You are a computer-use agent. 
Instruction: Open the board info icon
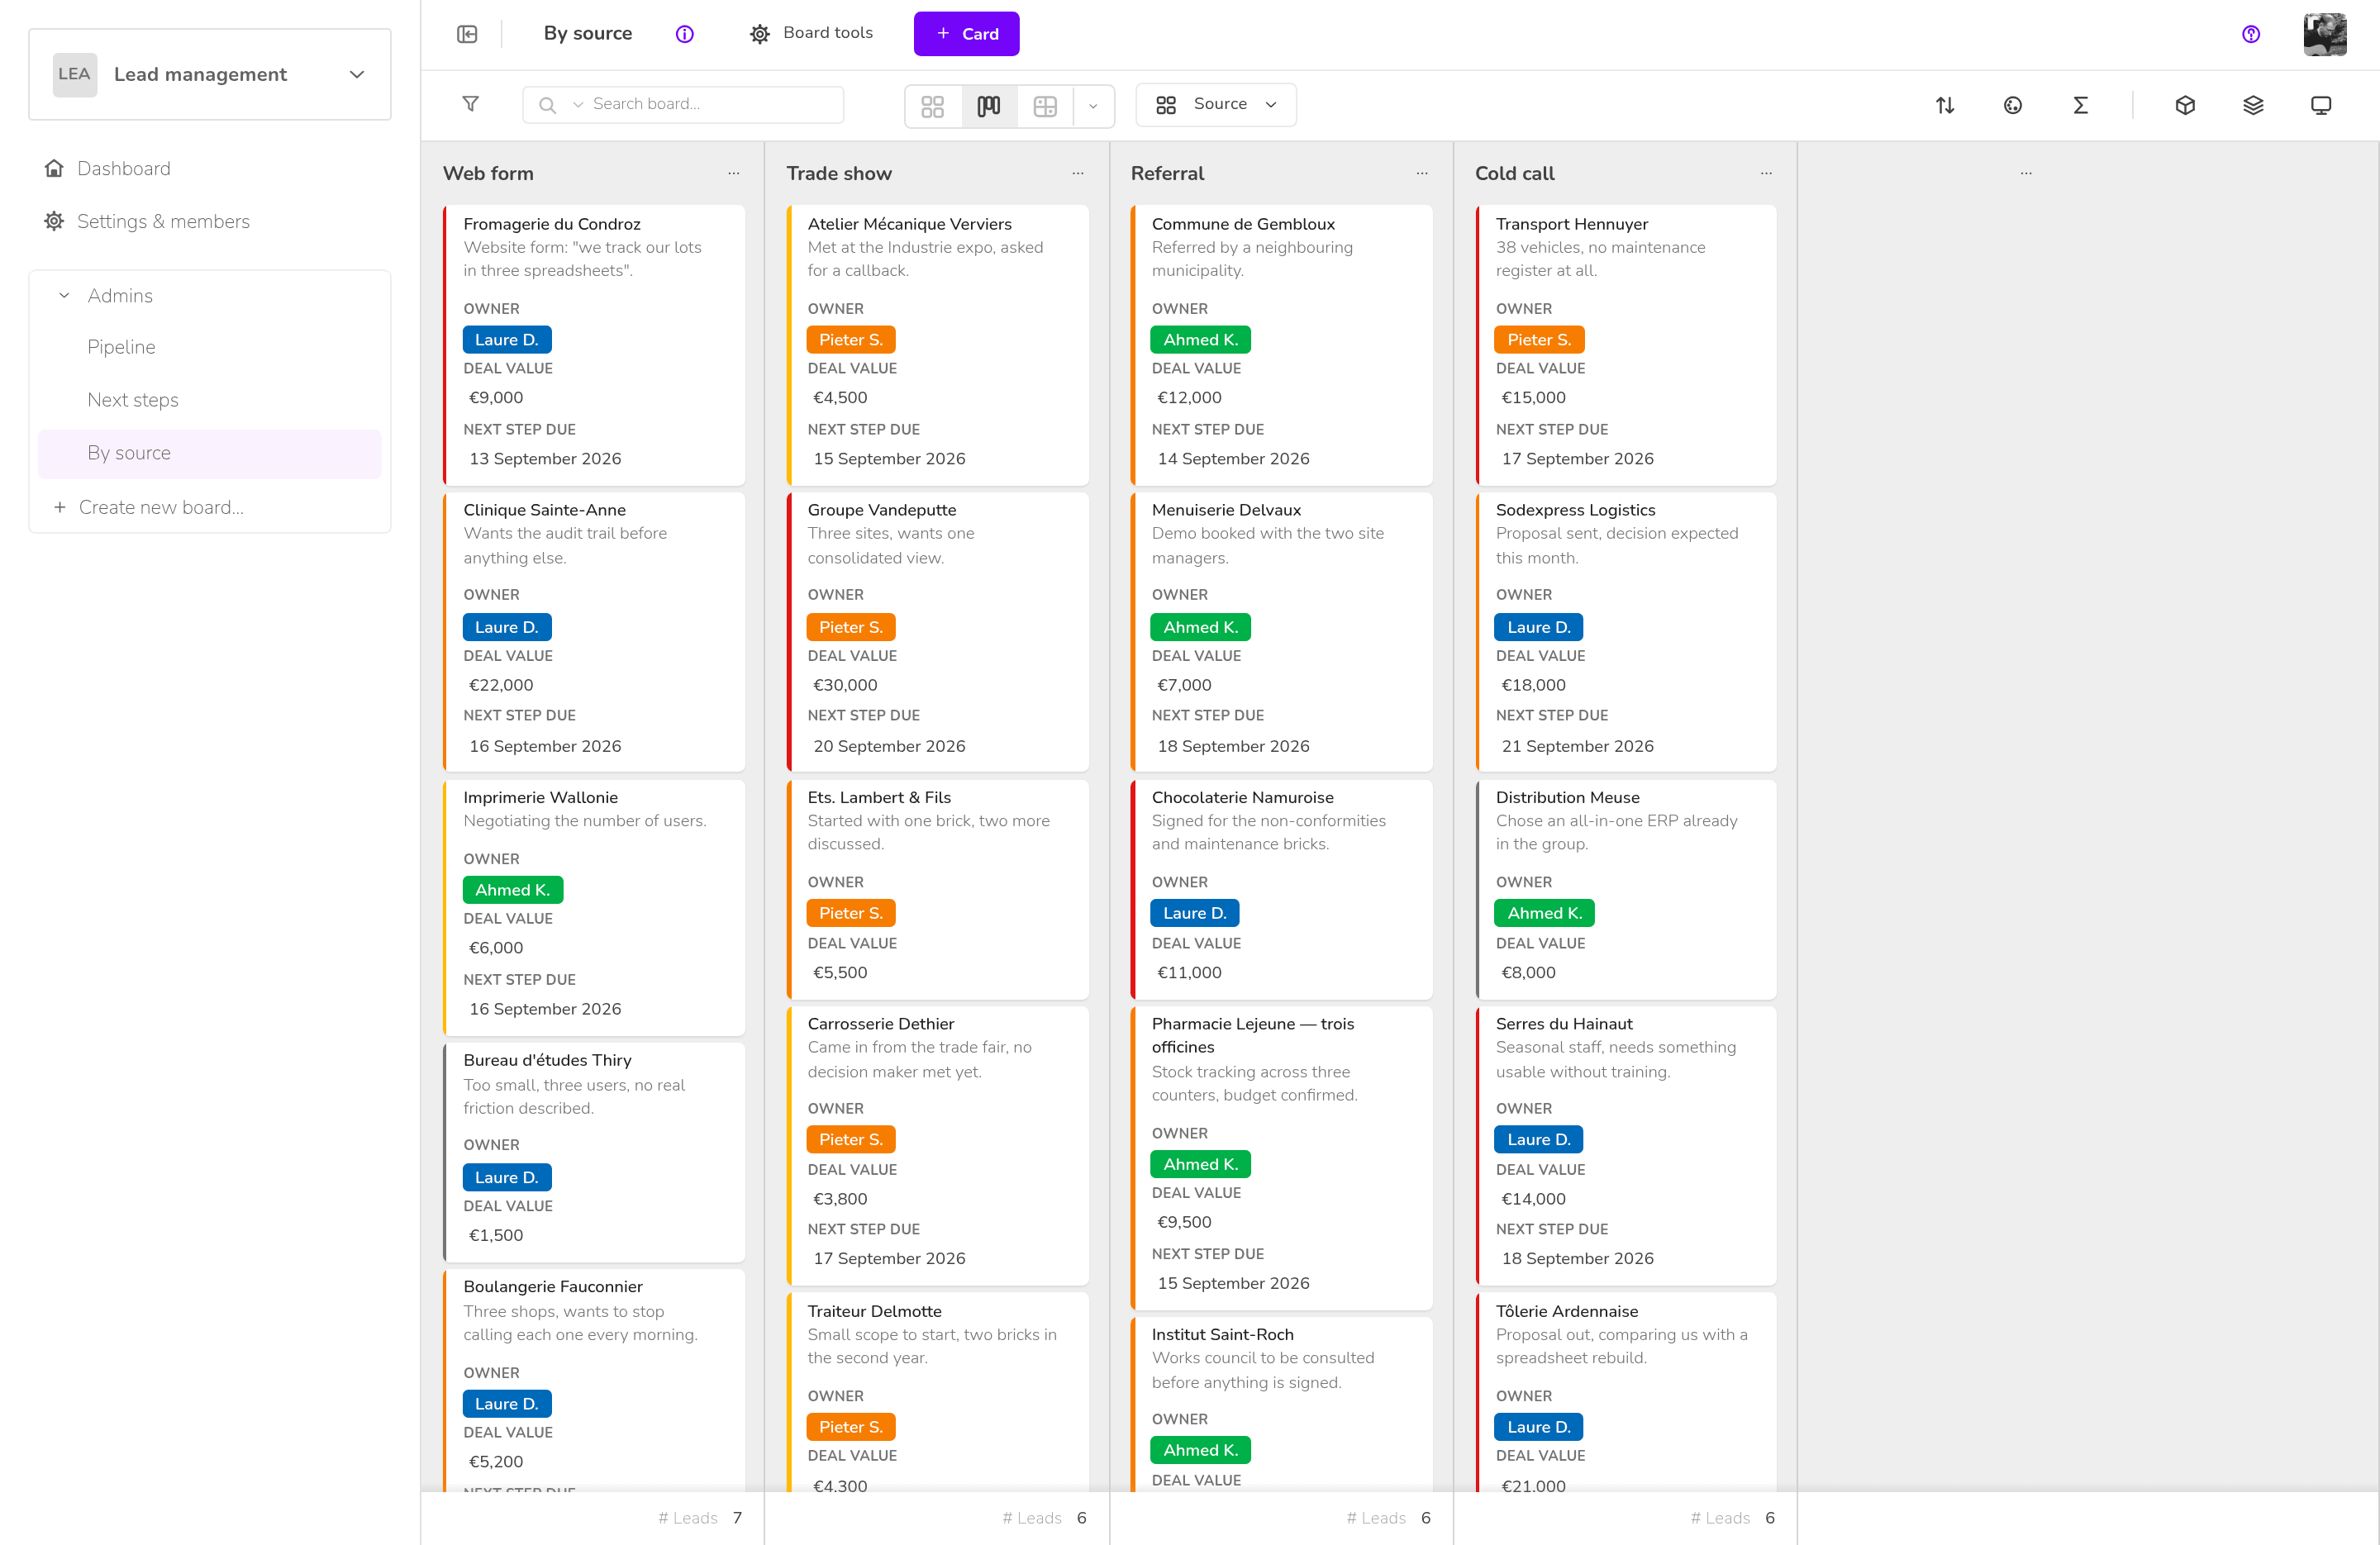point(684,34)
